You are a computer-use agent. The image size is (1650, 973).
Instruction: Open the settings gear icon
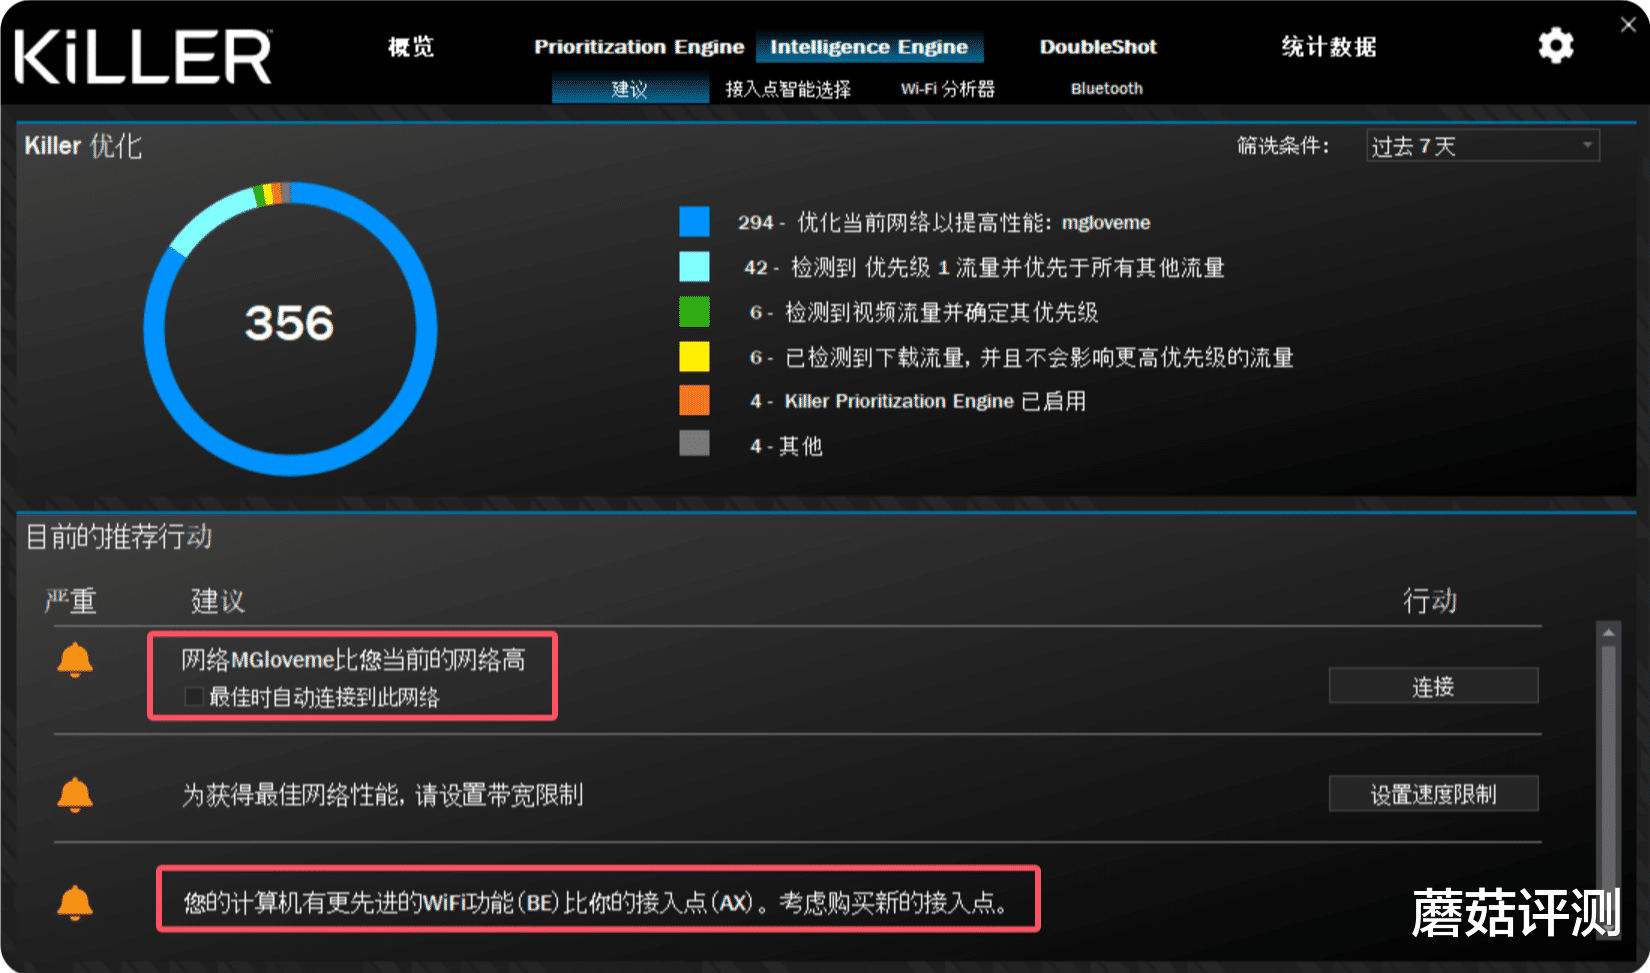(x=1555, y=46)
